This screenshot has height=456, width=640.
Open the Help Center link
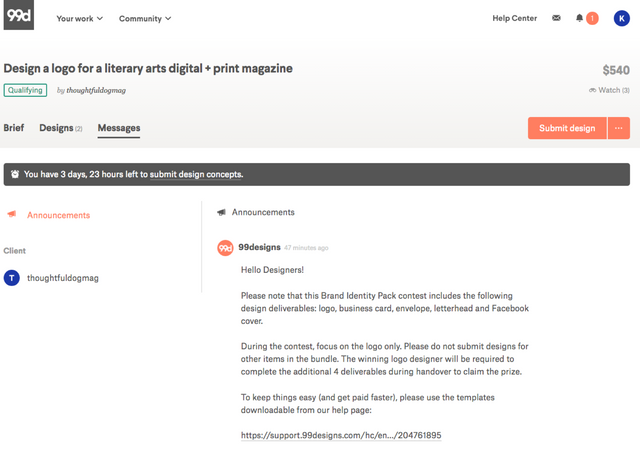pos(514,18)
